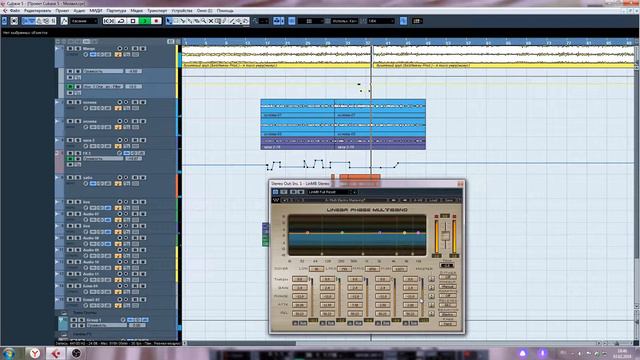
Task: Click the Save button in LinMB
Action: (449, 200)
